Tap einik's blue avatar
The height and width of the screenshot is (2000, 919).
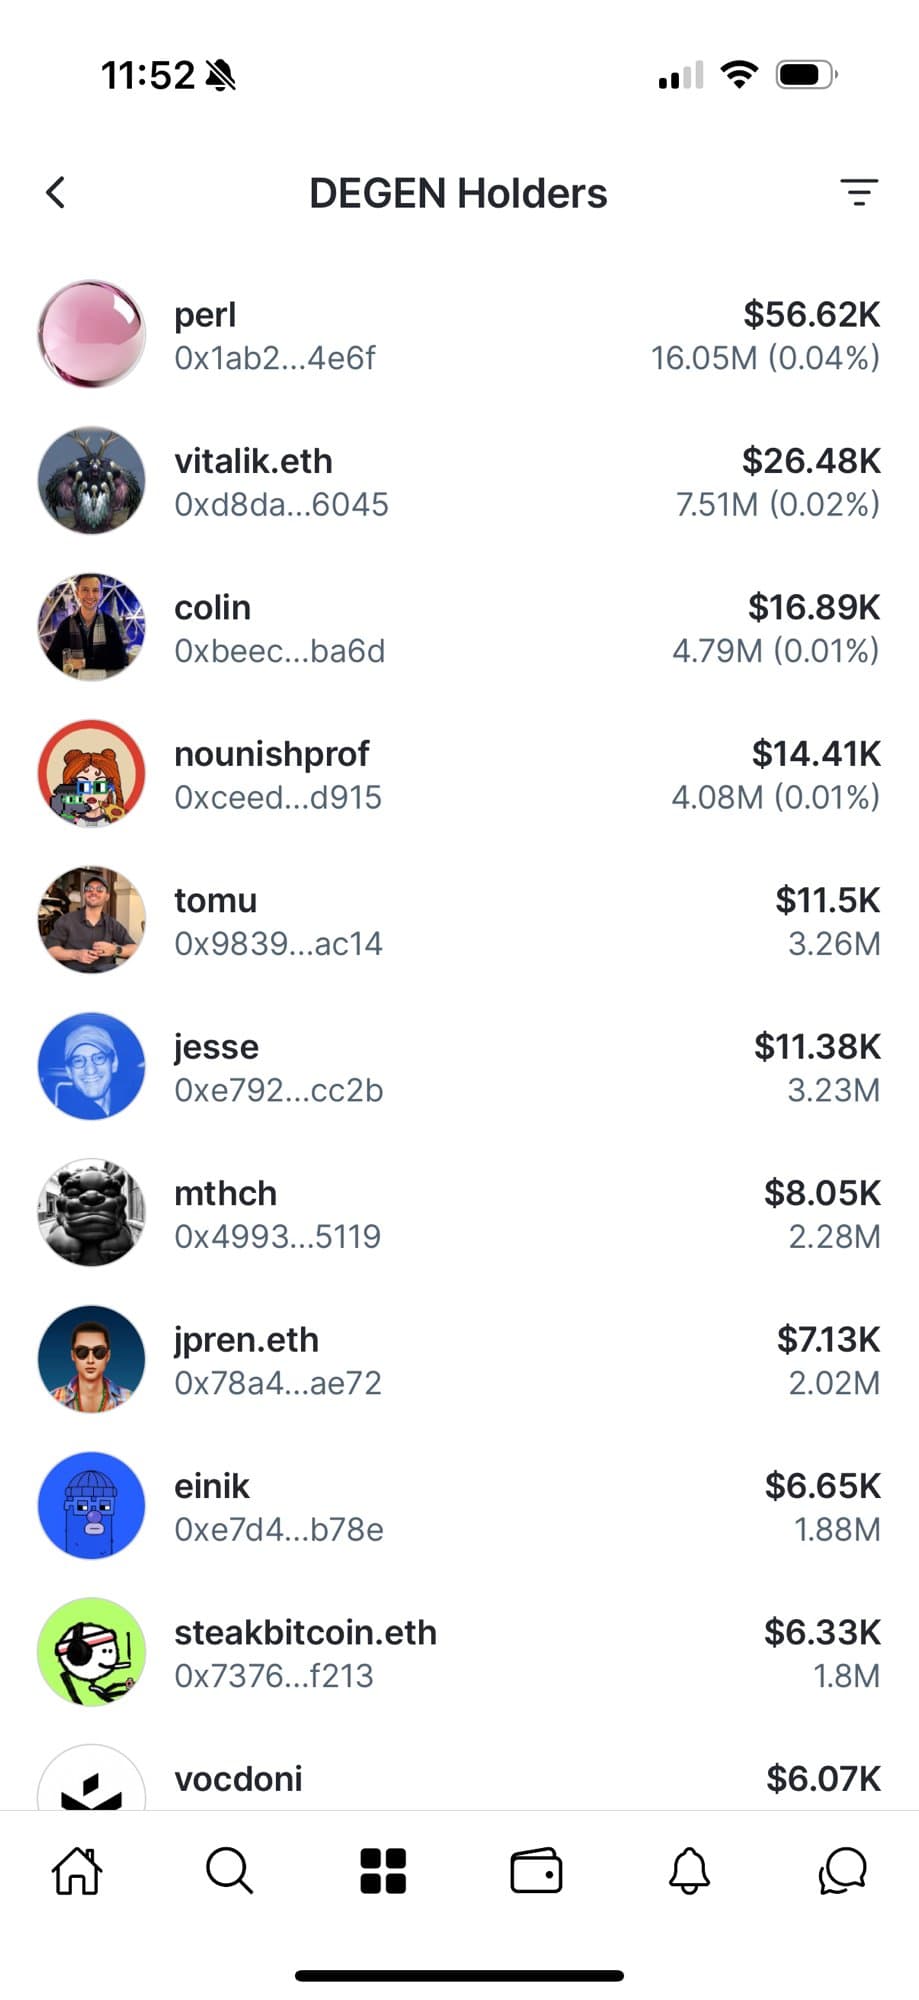click(91, 1506)
